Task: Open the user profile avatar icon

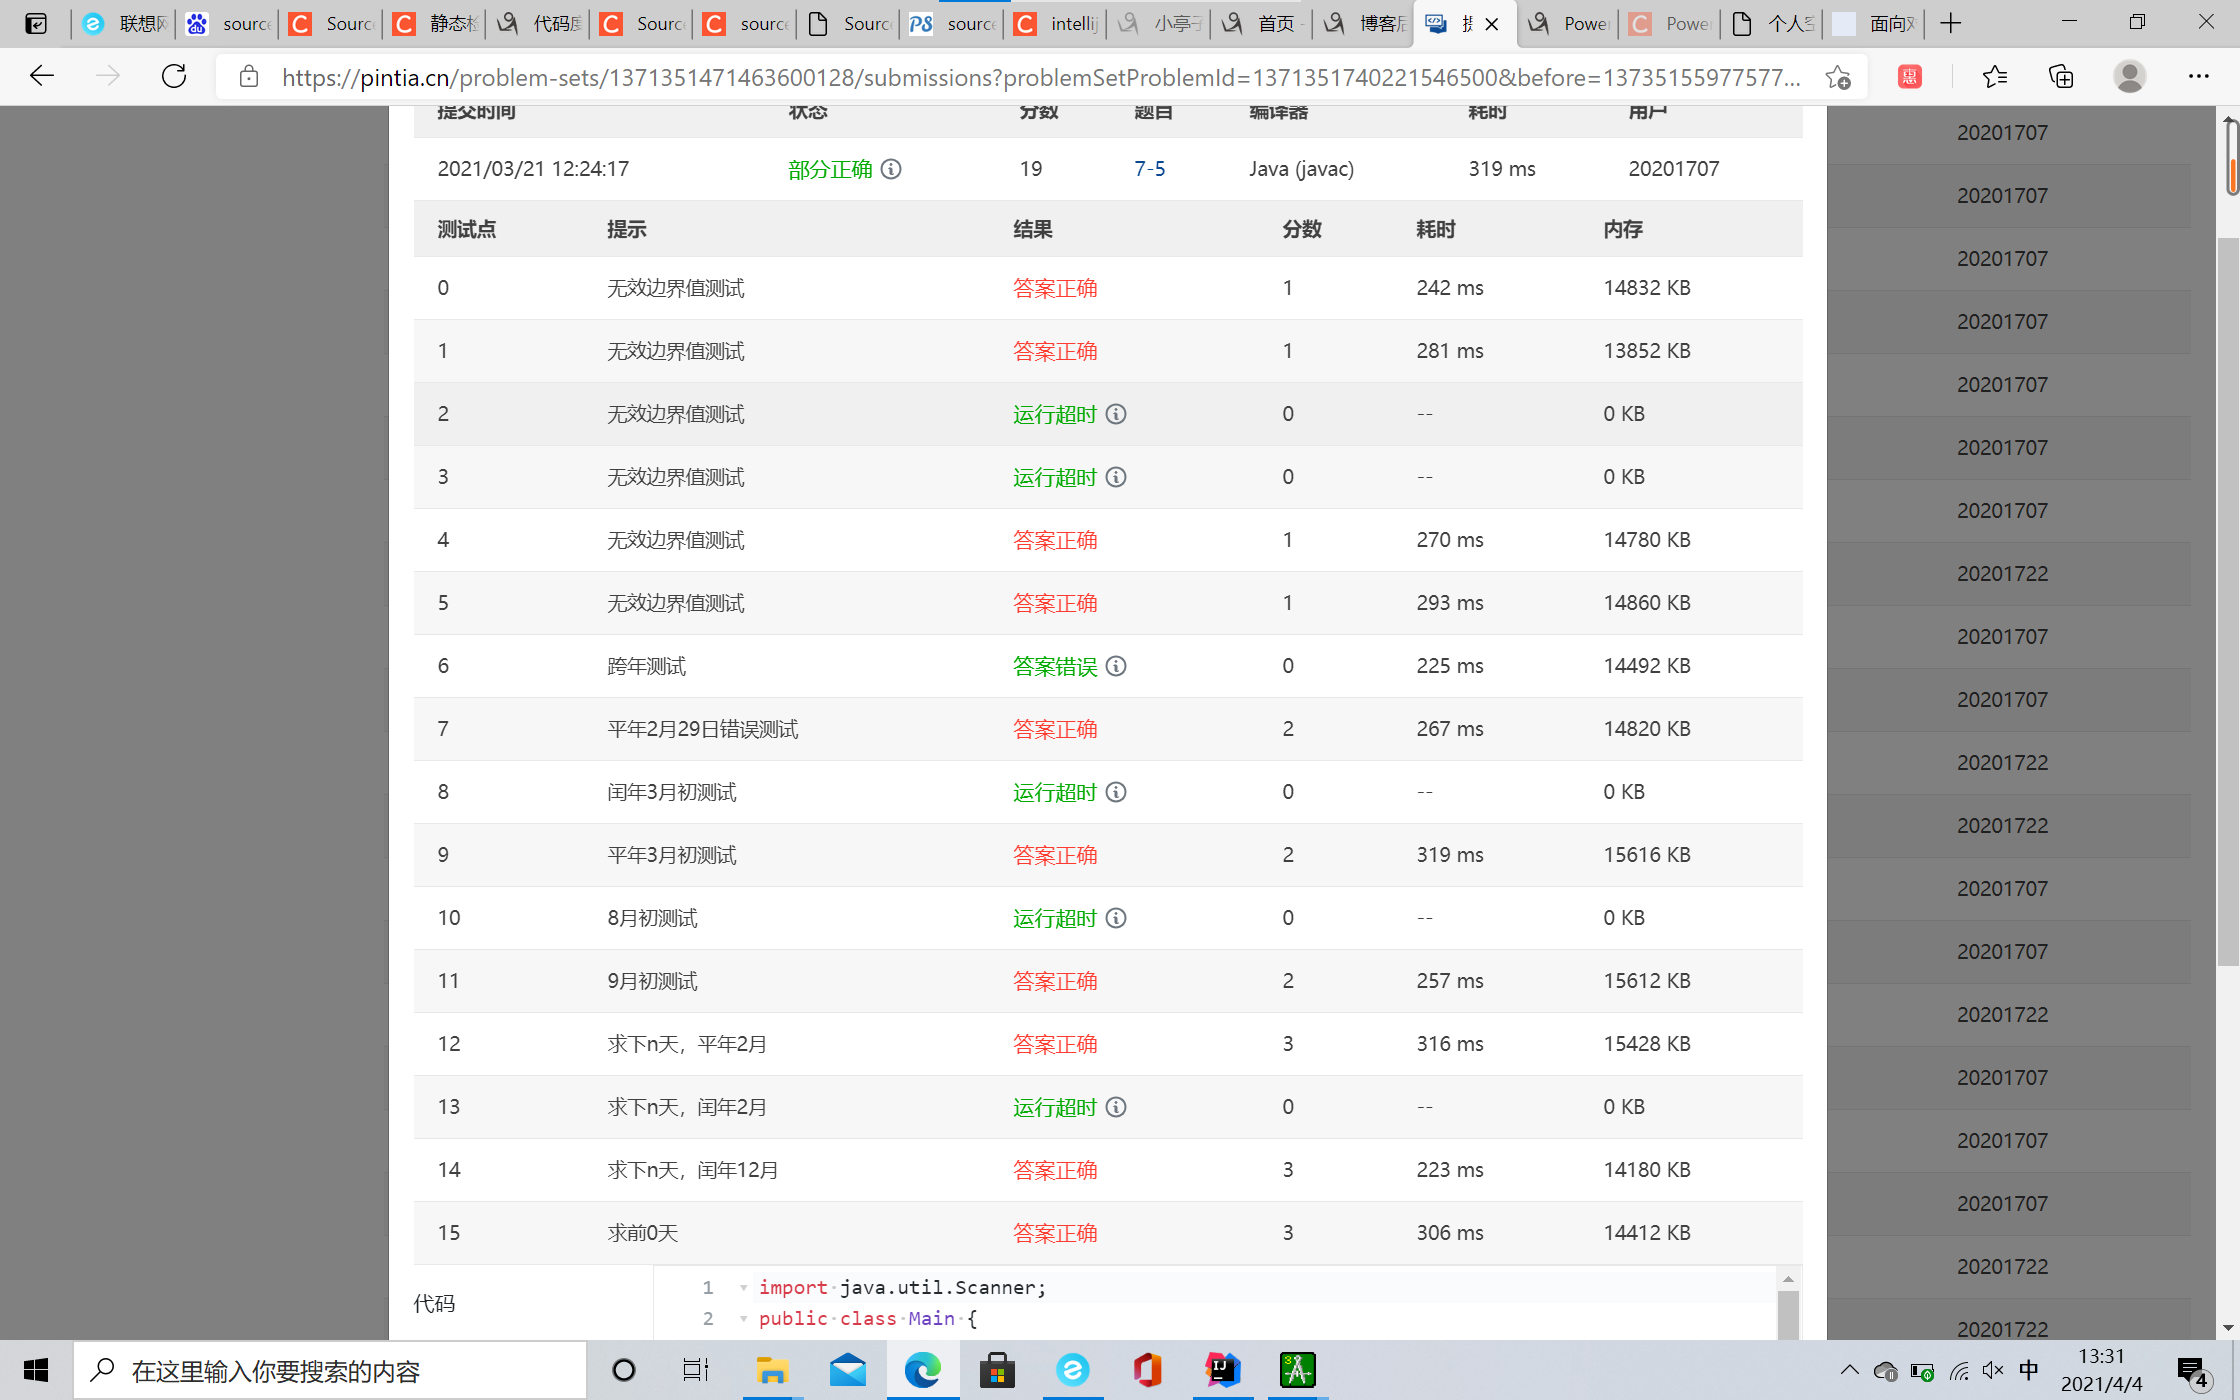Action: (2129, 76)
